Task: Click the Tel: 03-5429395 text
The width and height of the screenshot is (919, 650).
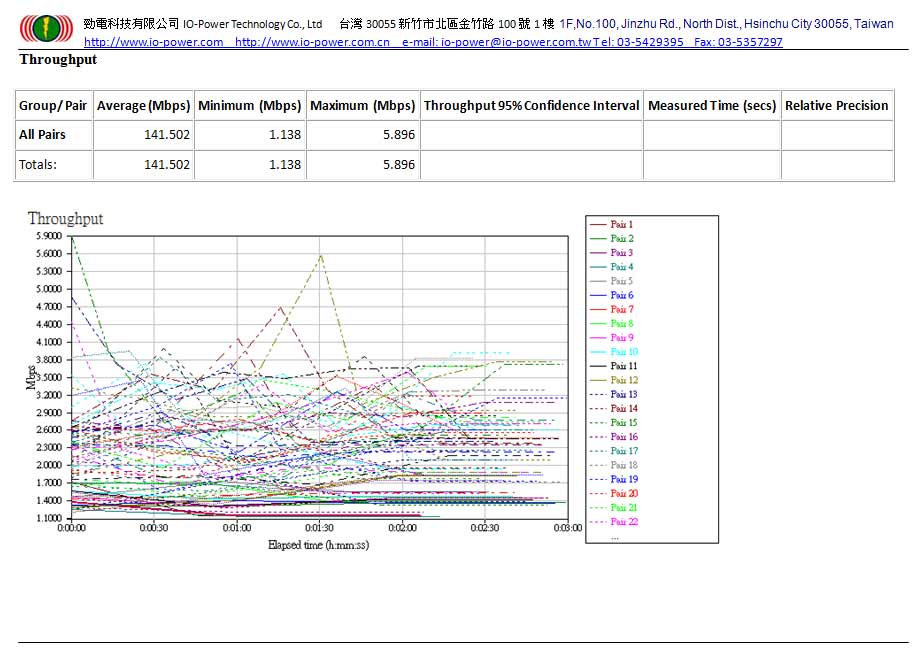Action: (638, 42)
